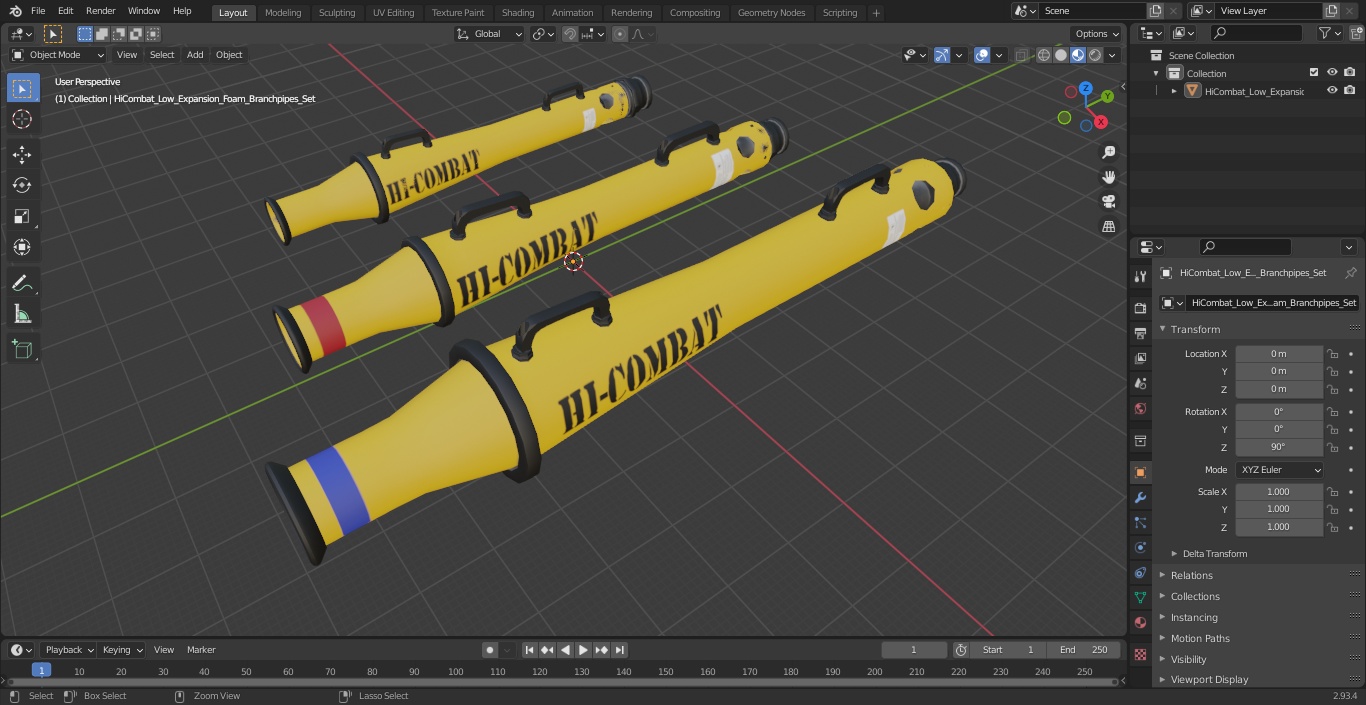
Task: Open the Object Data properties tab
Action: (1140, 597)
